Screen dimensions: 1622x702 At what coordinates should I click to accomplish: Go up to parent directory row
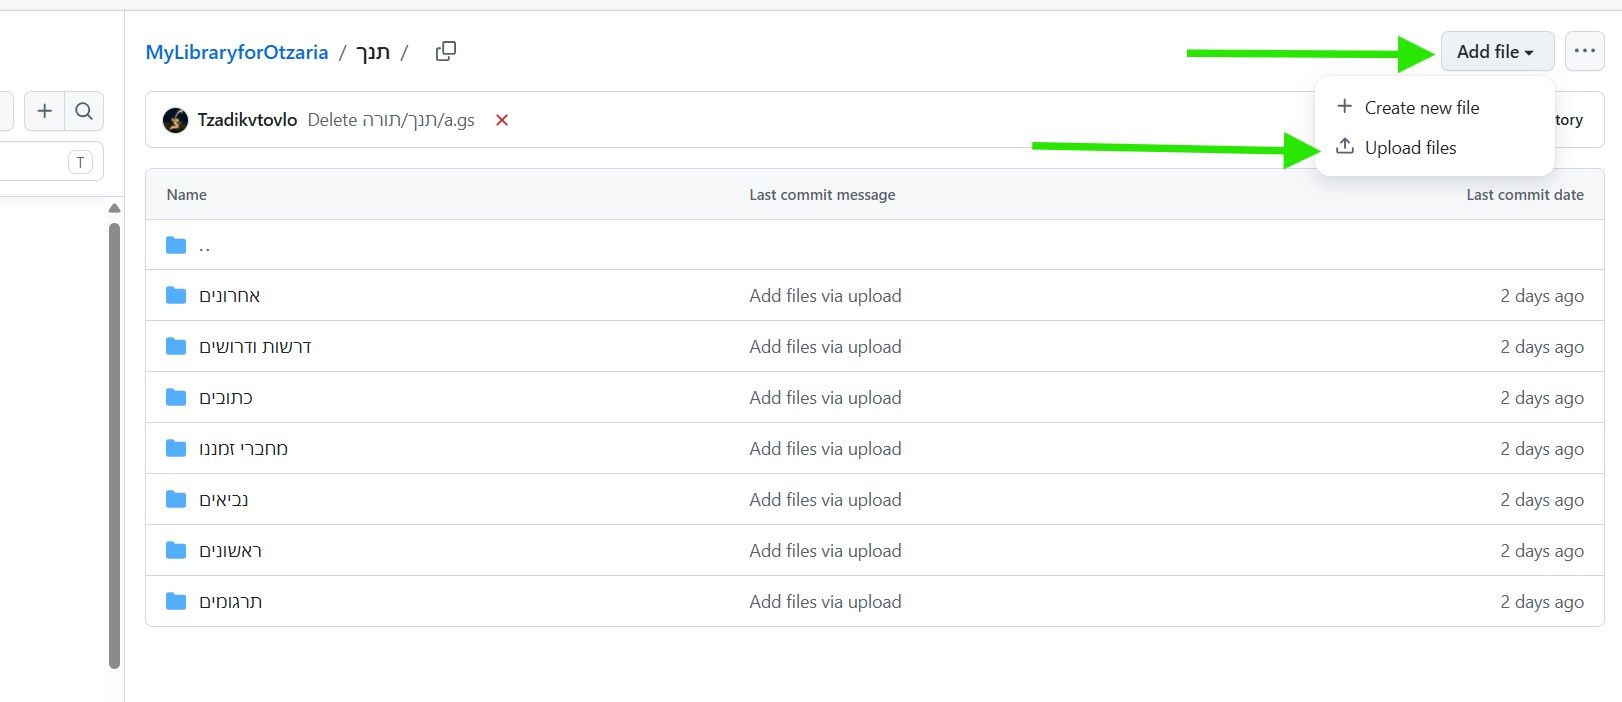[874, 245]
